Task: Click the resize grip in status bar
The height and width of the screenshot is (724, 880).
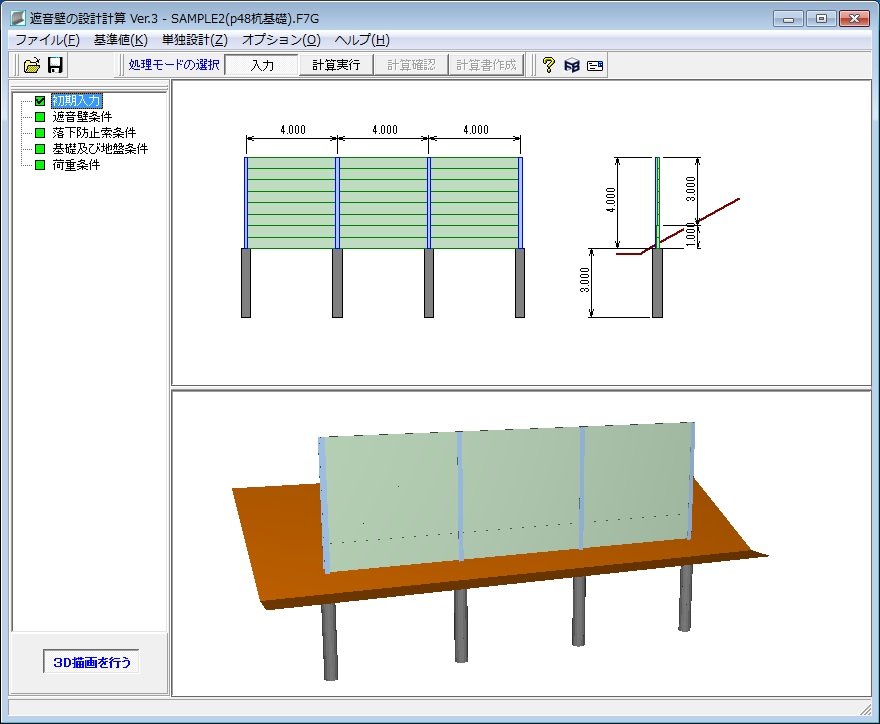Action: (x=865, y=709)
